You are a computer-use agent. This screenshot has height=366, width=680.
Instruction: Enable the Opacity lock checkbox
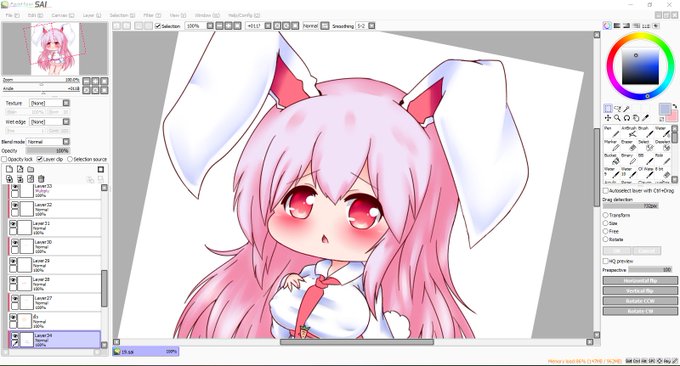tap(4, 159)
